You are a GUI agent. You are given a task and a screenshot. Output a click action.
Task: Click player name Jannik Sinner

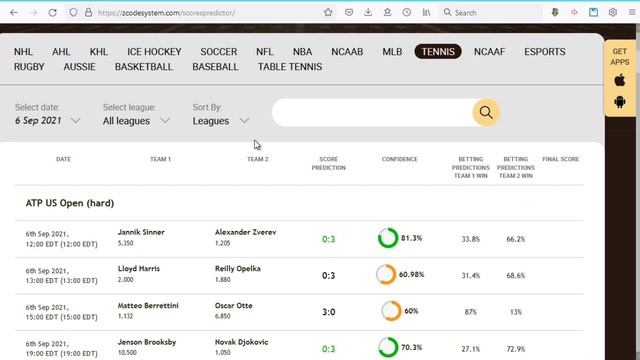coord(141,232)
